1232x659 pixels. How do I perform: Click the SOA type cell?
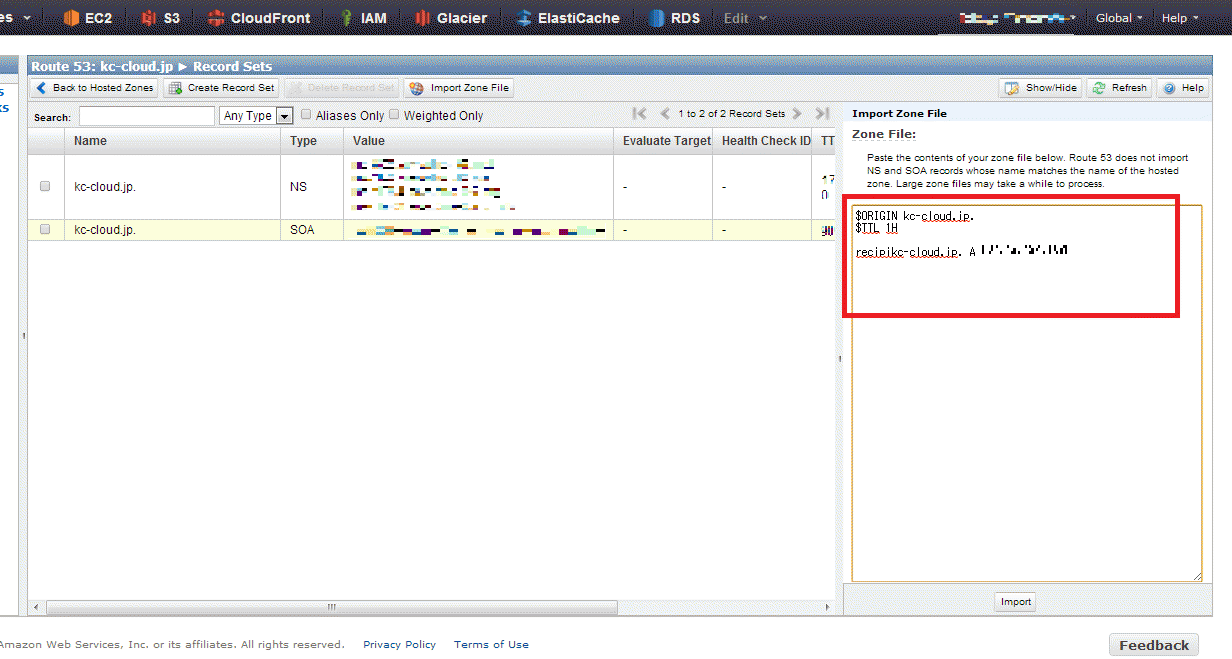[x=312, y=230]
